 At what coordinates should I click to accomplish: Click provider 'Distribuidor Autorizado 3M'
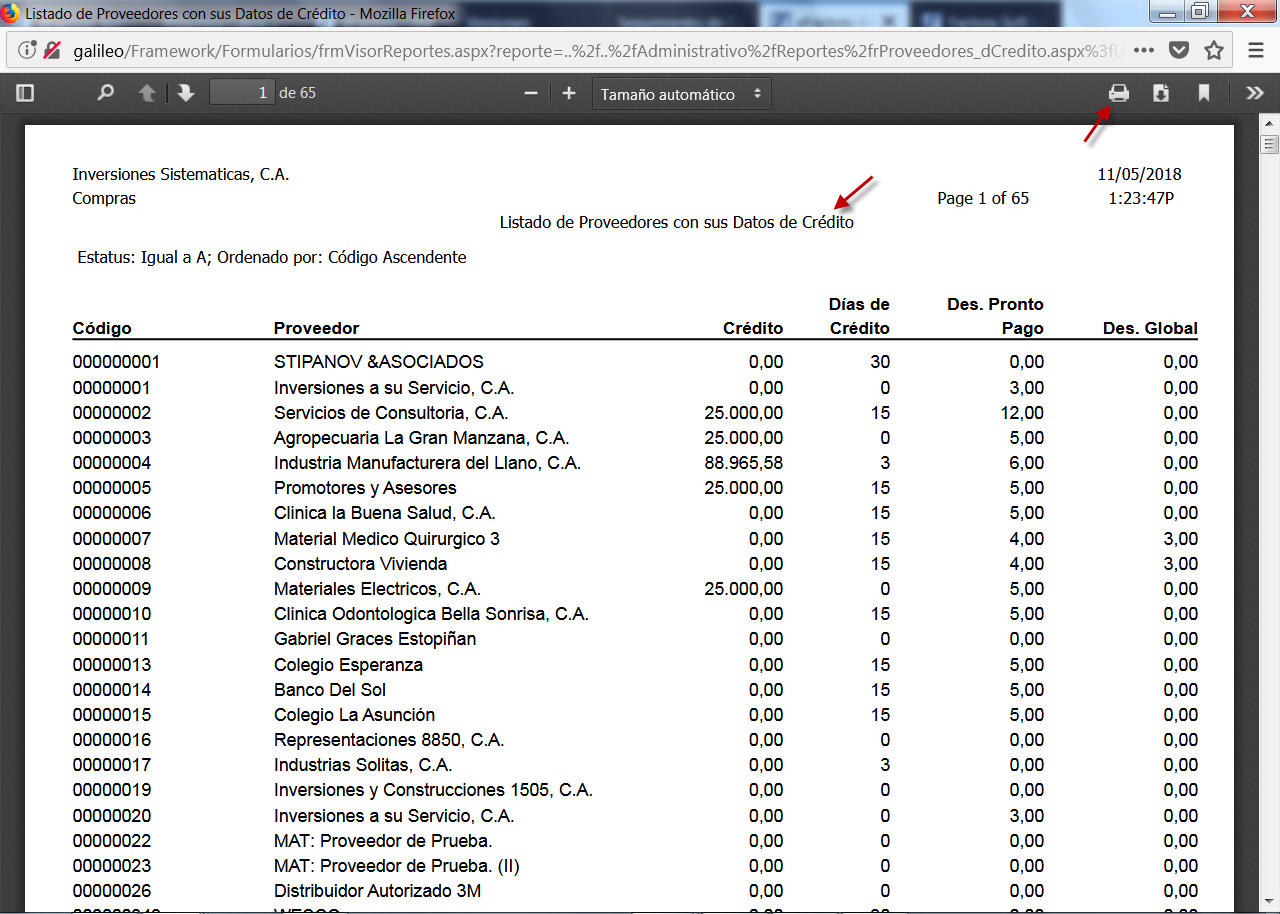click(x=377, y=891)
